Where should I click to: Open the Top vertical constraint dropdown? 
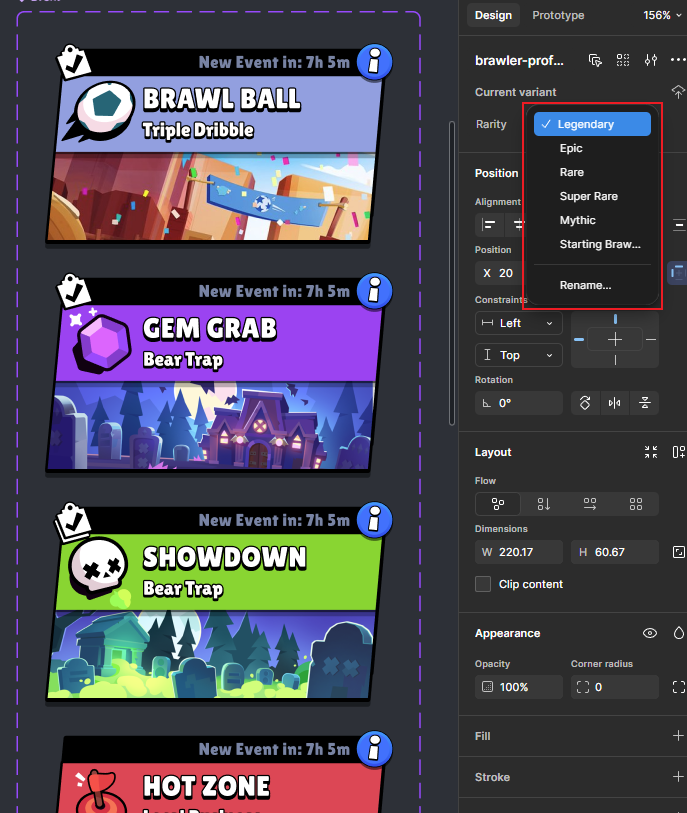pyautogui.click(x=518, y=355)
